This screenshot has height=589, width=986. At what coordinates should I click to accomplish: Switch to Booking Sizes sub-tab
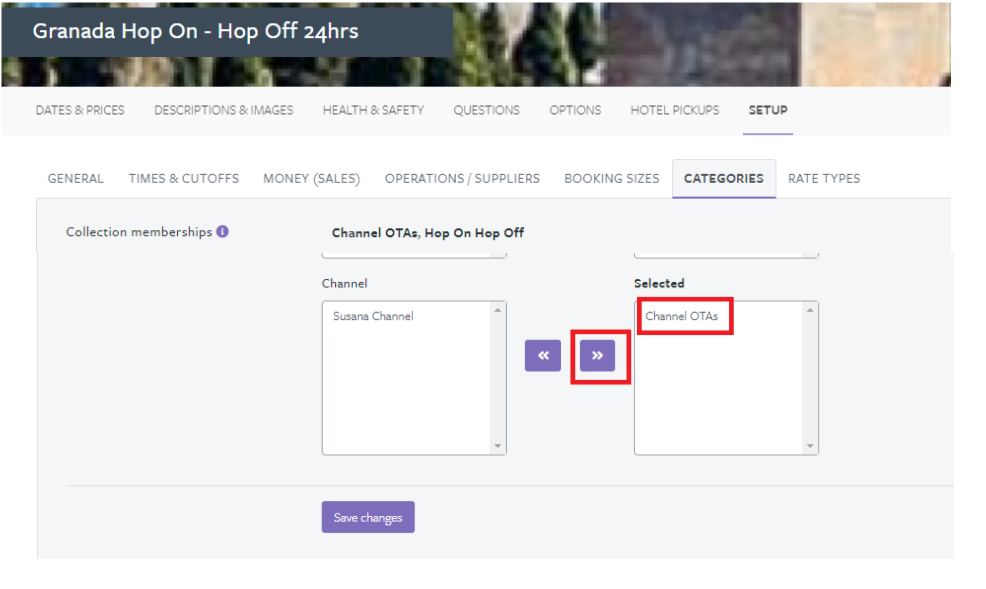[611, 179]
